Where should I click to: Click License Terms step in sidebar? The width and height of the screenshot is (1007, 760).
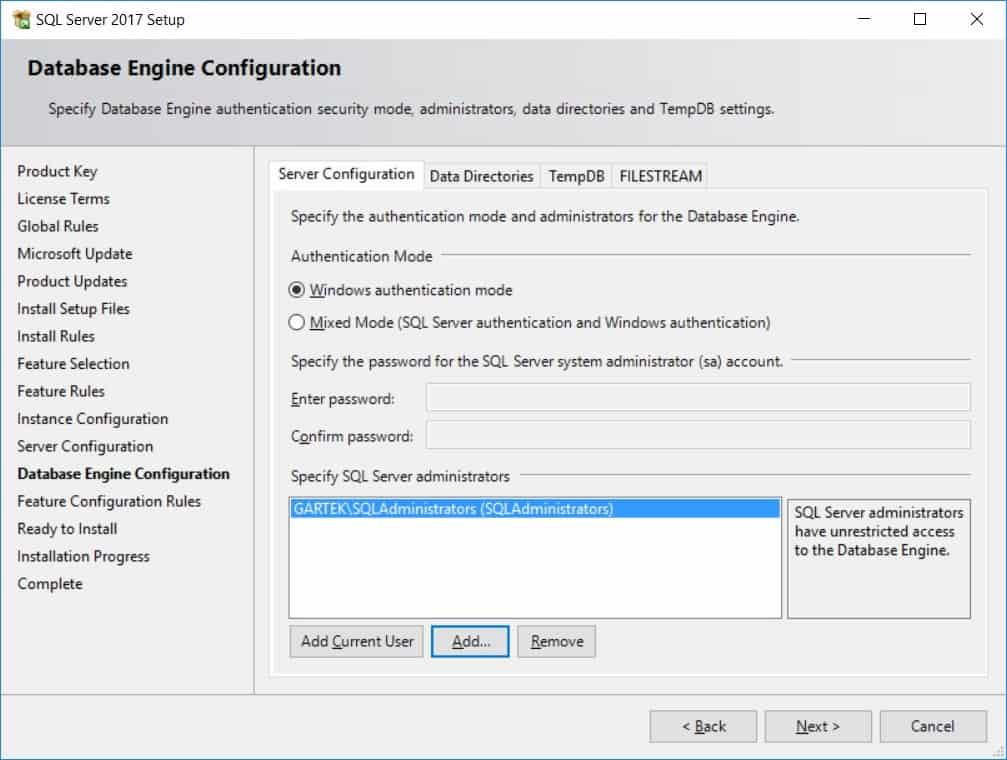[x=64, y=199]
